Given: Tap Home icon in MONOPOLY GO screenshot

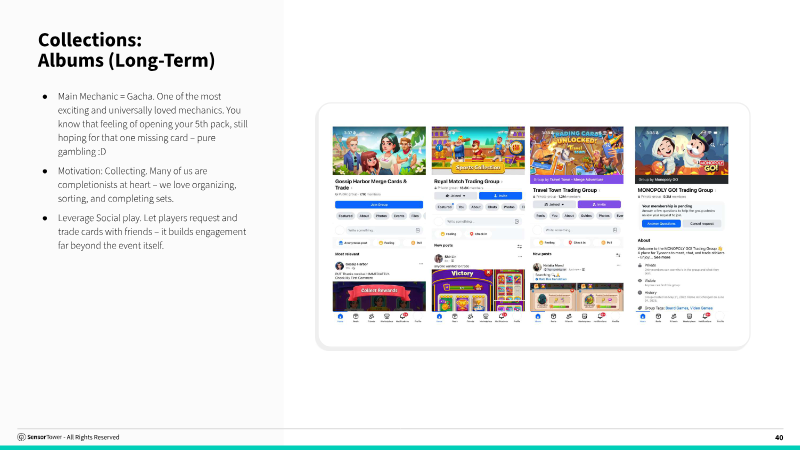Looking at the screenshot, I should pos(643,318).
